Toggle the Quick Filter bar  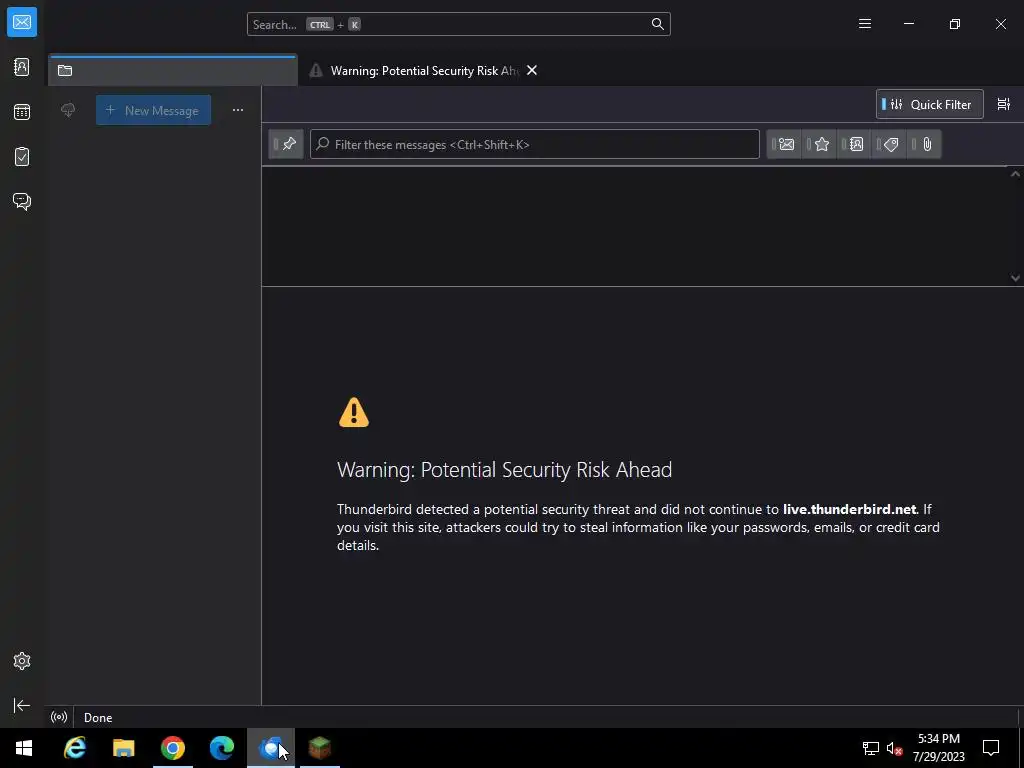click(x=929, y=104)
